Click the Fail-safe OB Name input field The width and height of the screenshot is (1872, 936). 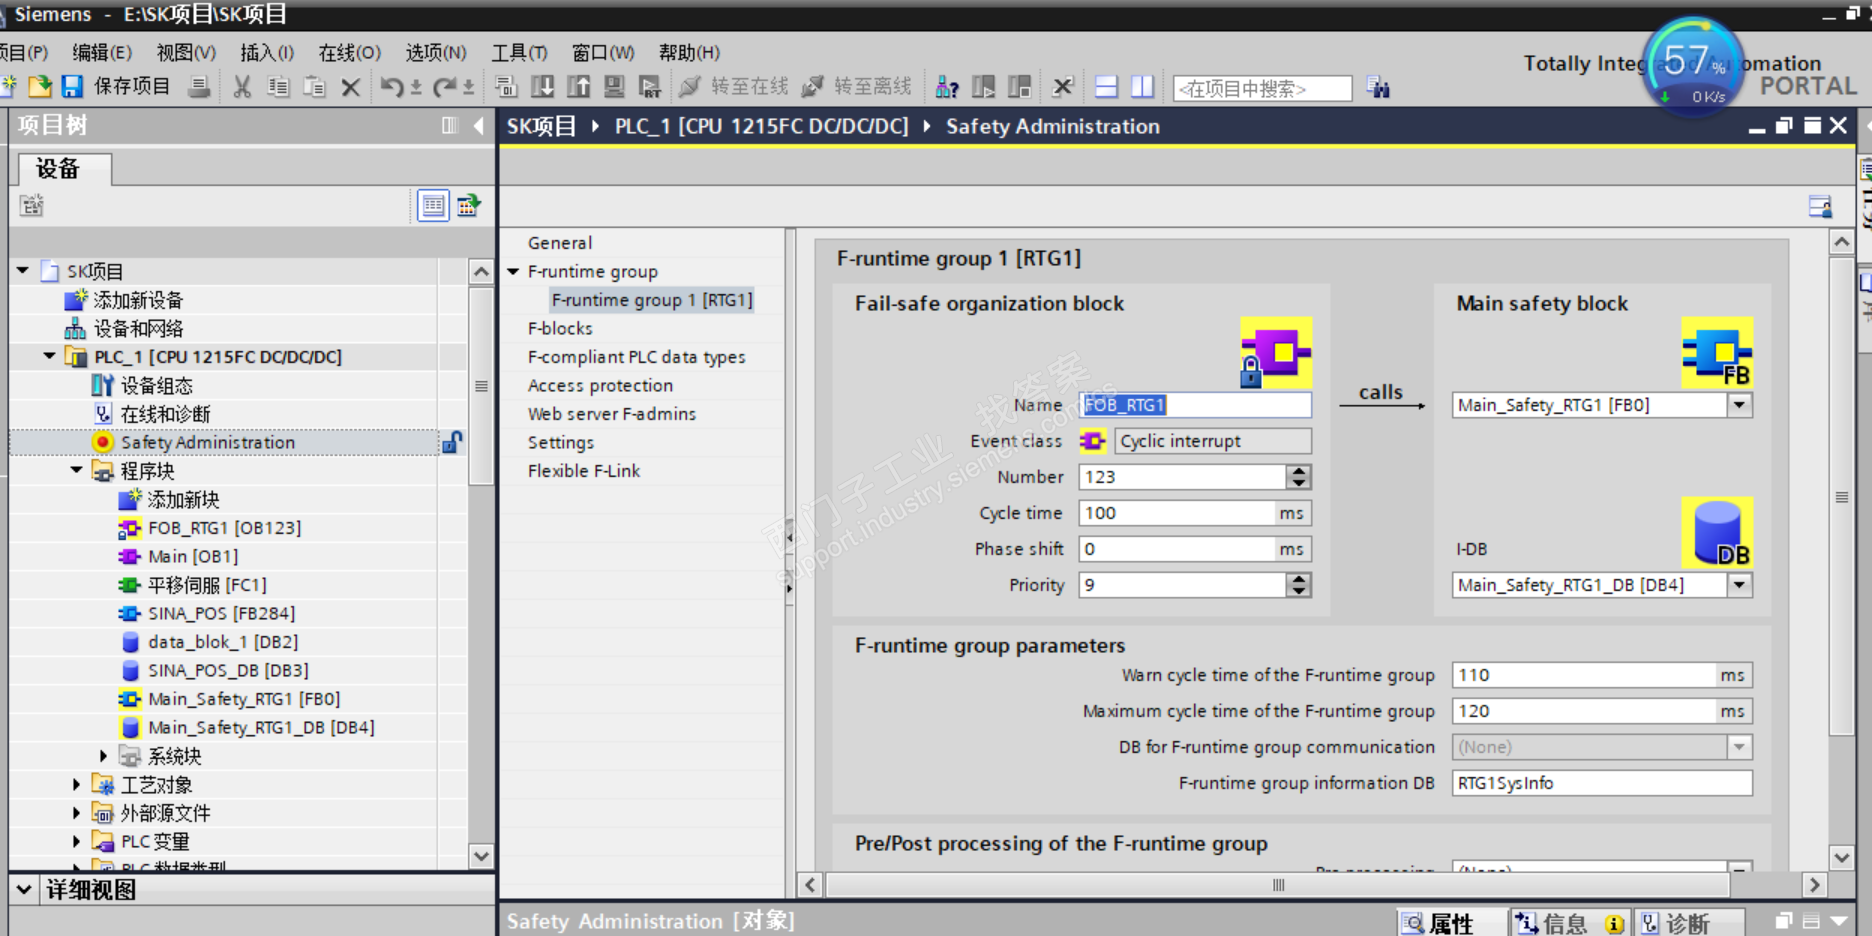click(x=1195, y=405)
